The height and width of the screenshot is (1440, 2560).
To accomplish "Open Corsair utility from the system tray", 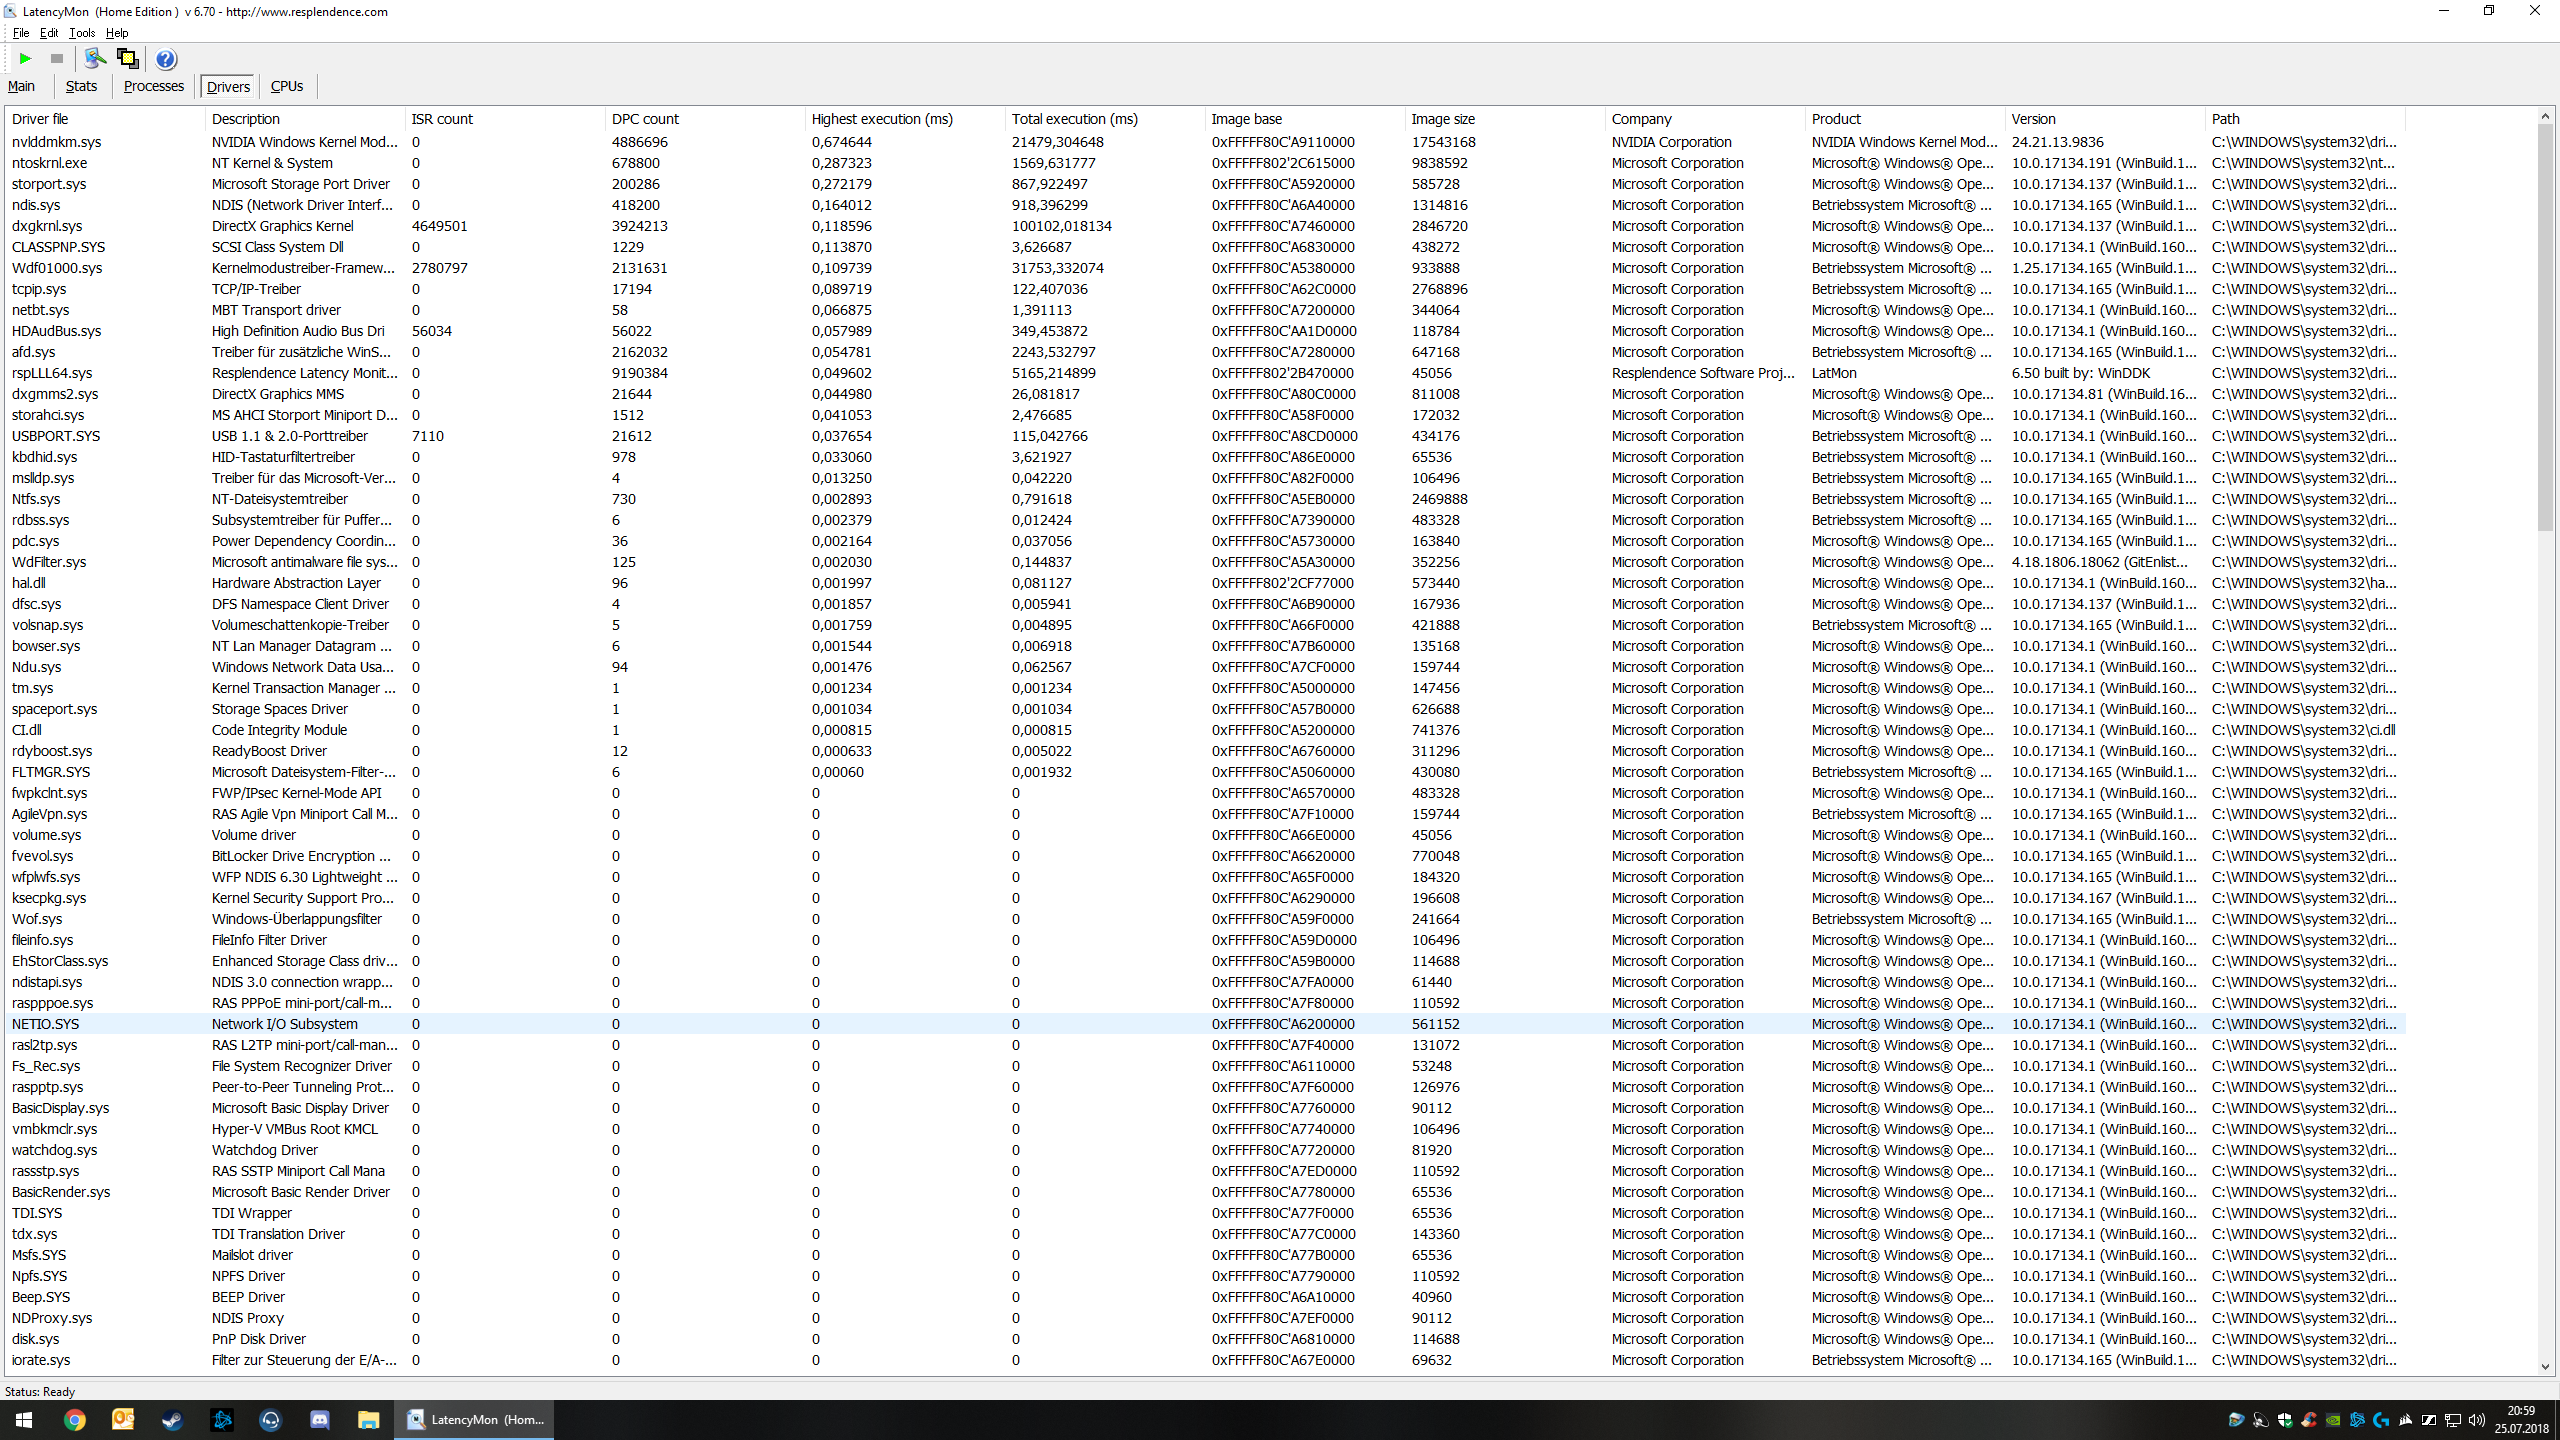I will coord(2405,1420).
